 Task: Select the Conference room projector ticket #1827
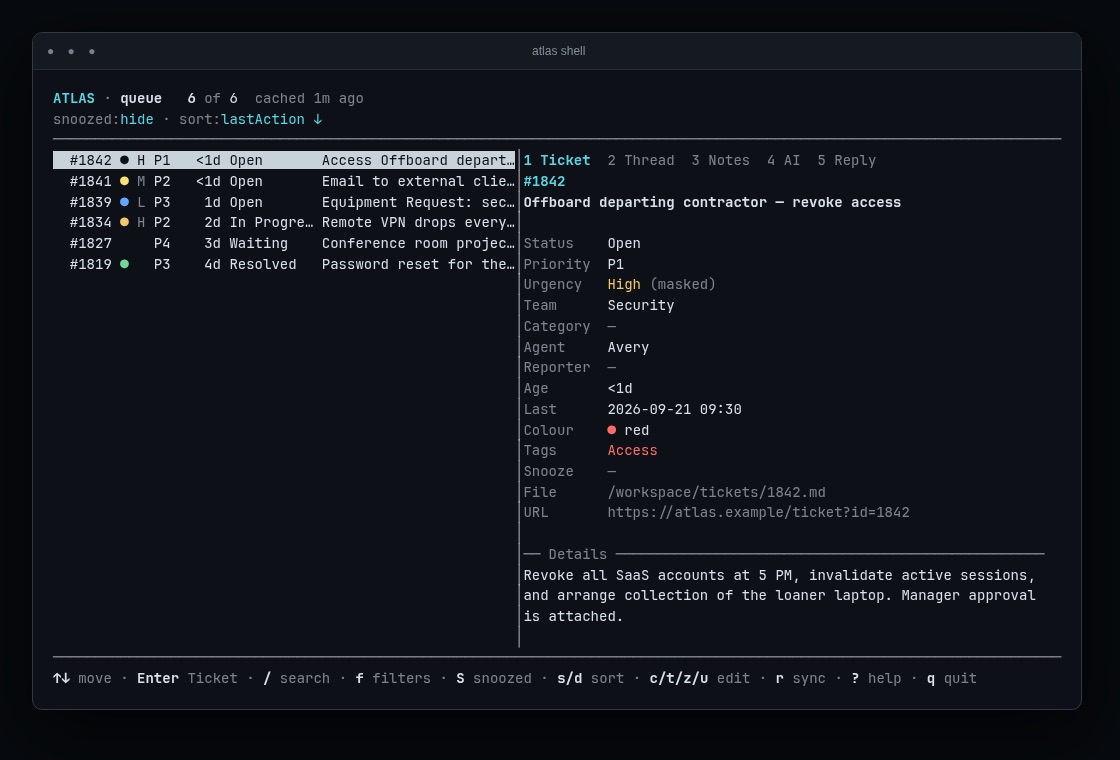pos(284,244)
